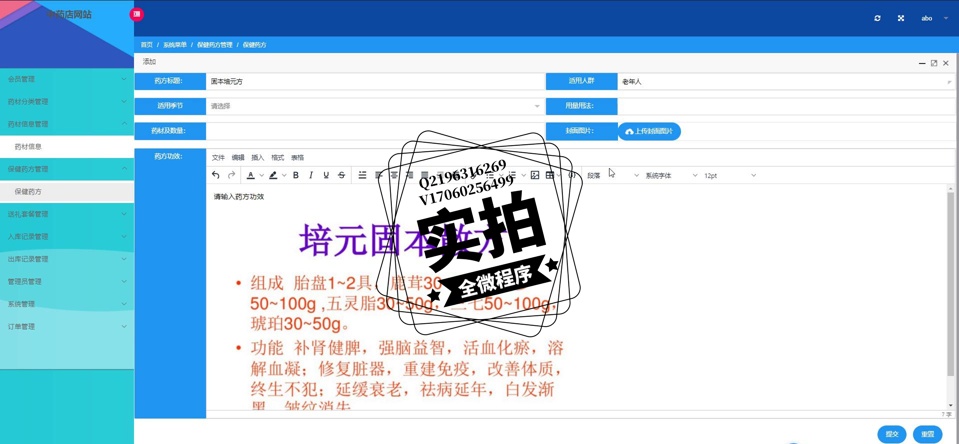The width and height of the screenshot is (959, 444).
Task: Expand 会员管理 in the sidebar
Action: (x=66, y=79)
